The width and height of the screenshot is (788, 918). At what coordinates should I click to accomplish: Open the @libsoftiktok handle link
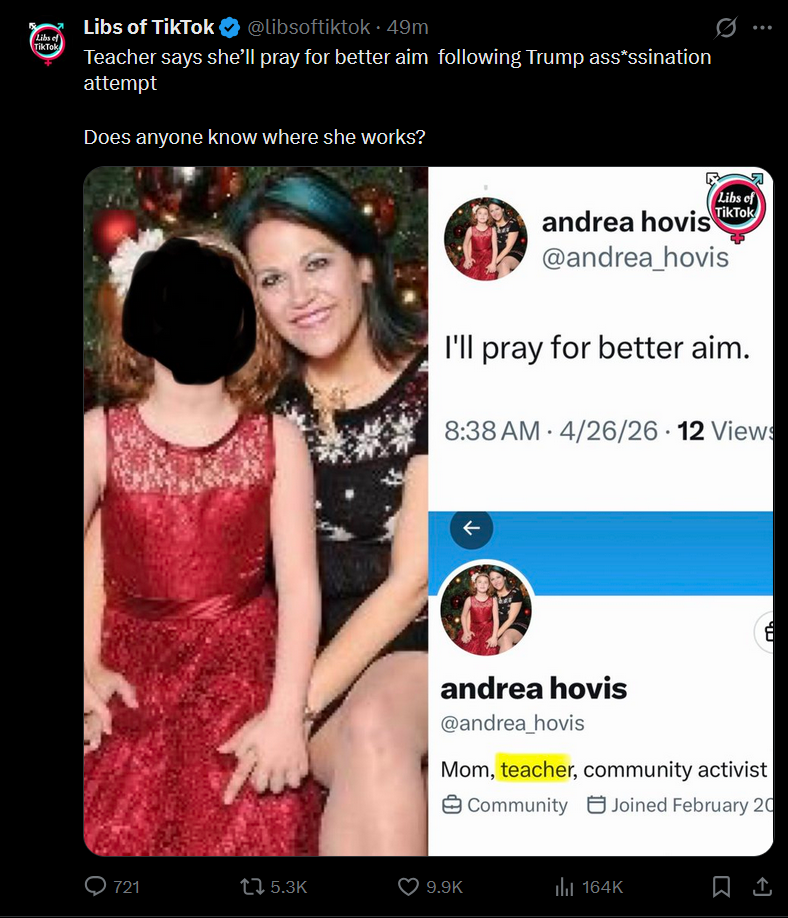pyautogui.click(x=309, y=27)
